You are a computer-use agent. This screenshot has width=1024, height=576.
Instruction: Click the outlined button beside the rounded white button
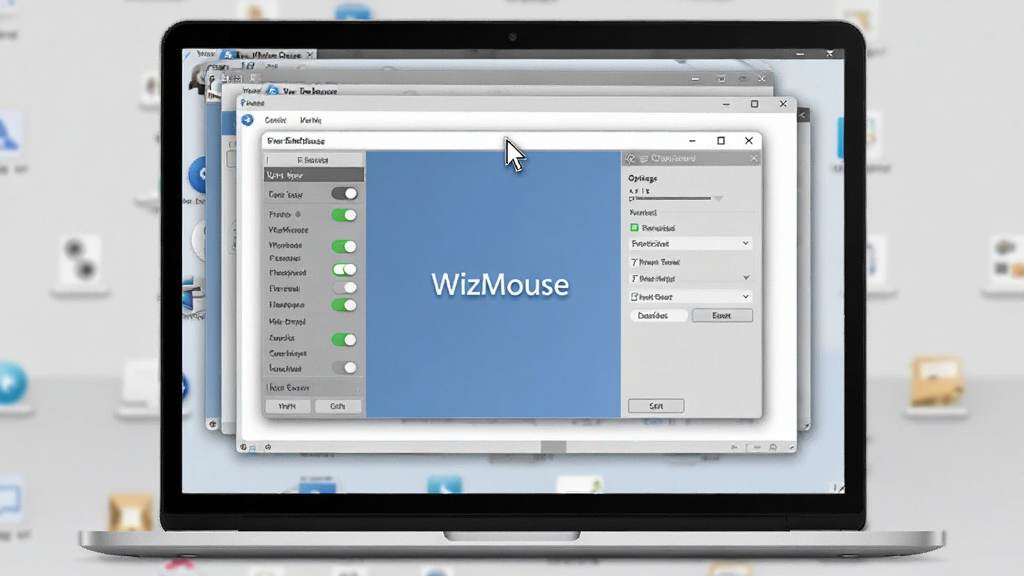click(x=722, y=315)
